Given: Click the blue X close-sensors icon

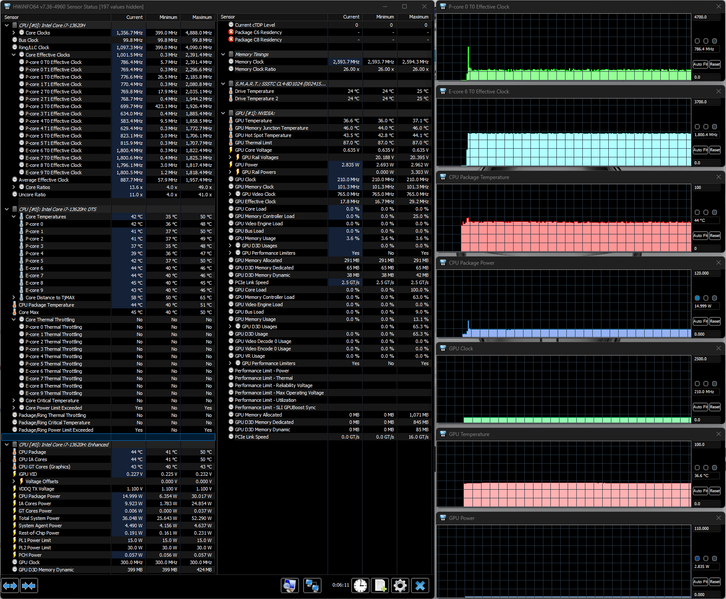Looking at the screenshot, I should coord(420,586).
